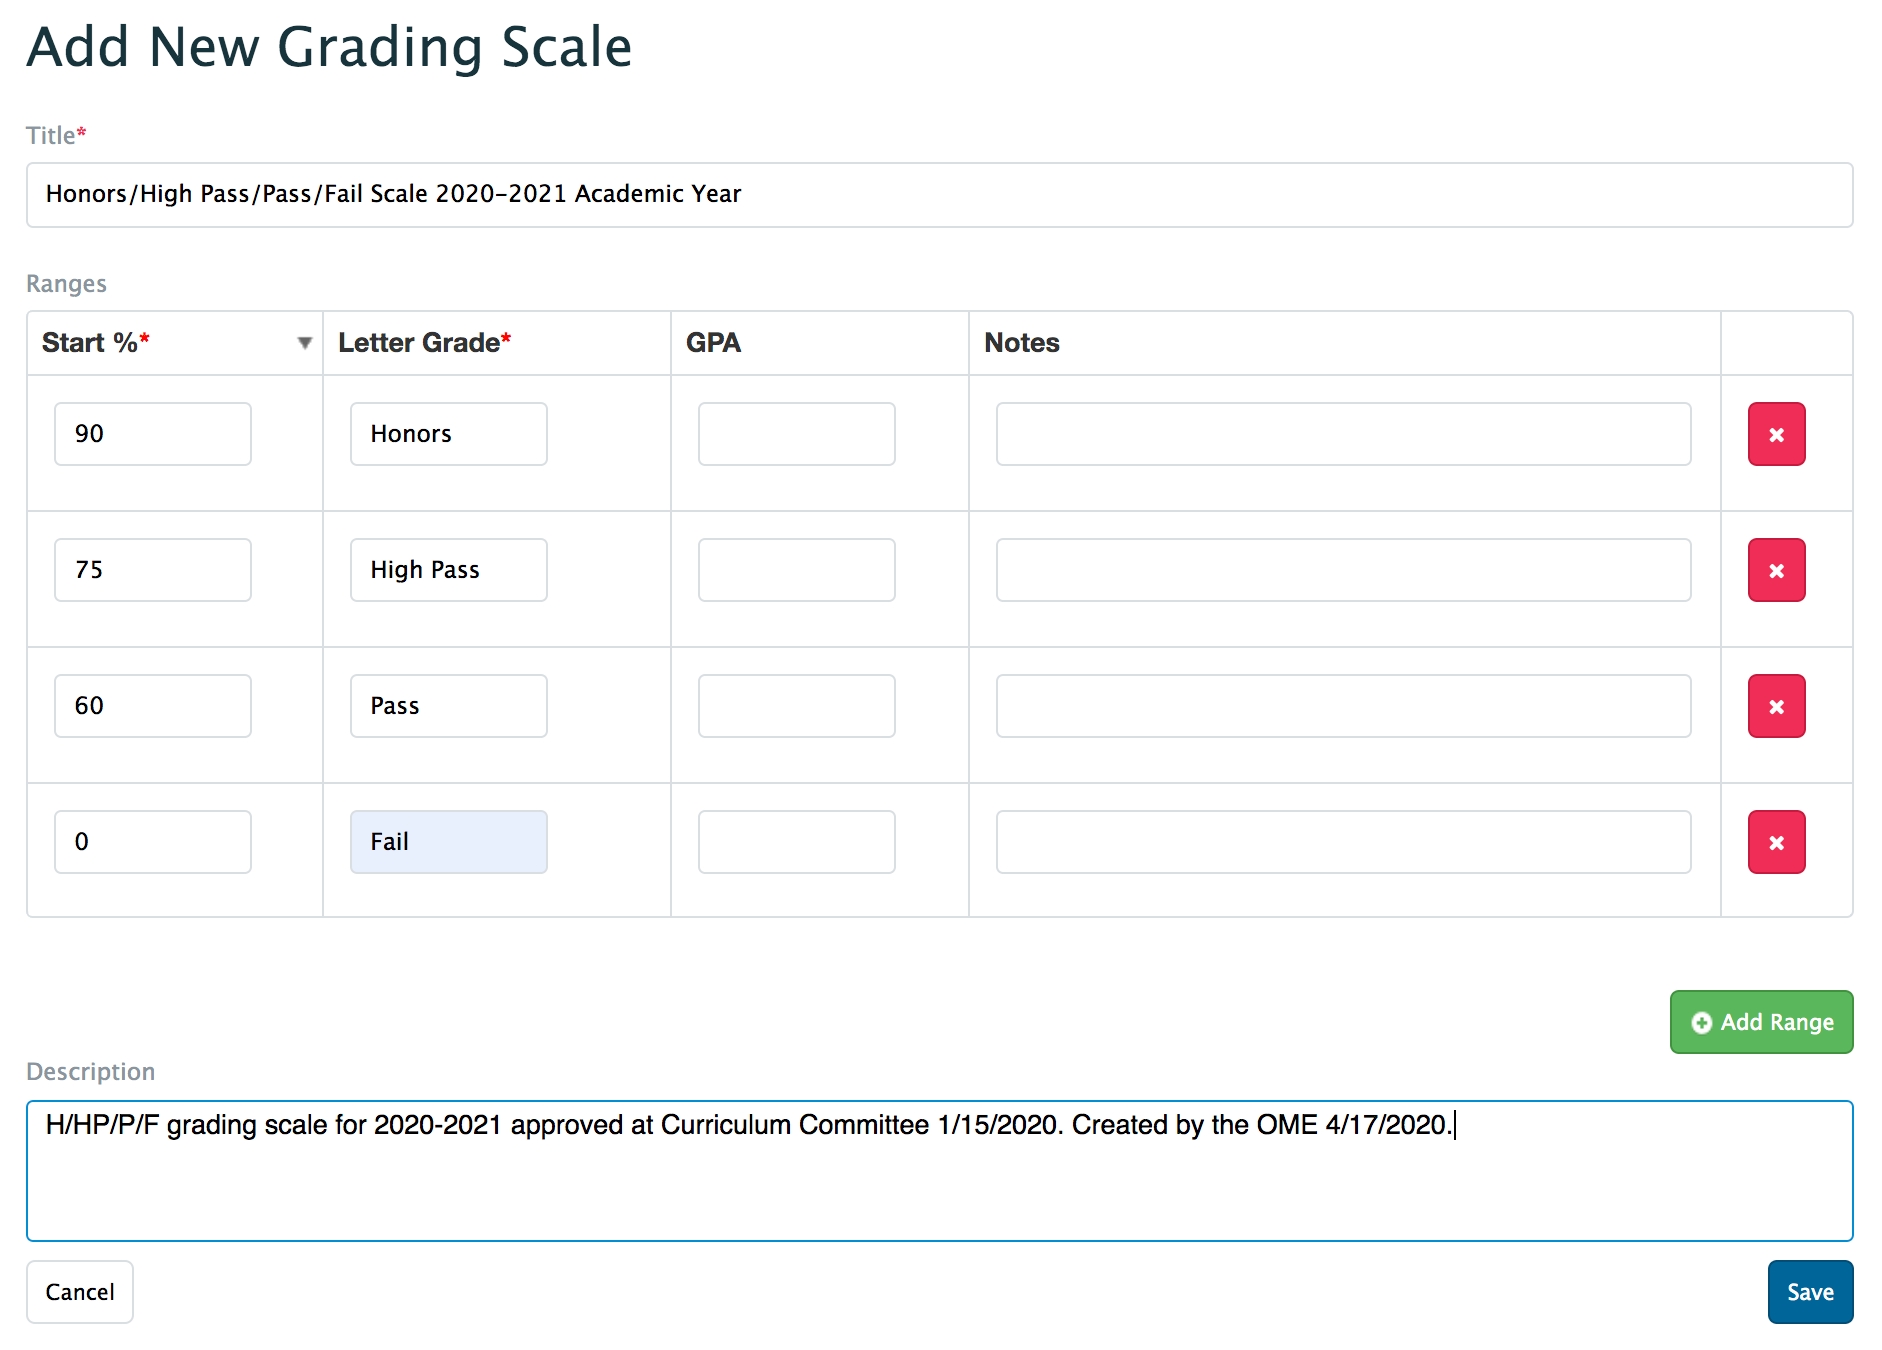
Task: Click the High Pass letter grade field
Action: pos(449,570)
